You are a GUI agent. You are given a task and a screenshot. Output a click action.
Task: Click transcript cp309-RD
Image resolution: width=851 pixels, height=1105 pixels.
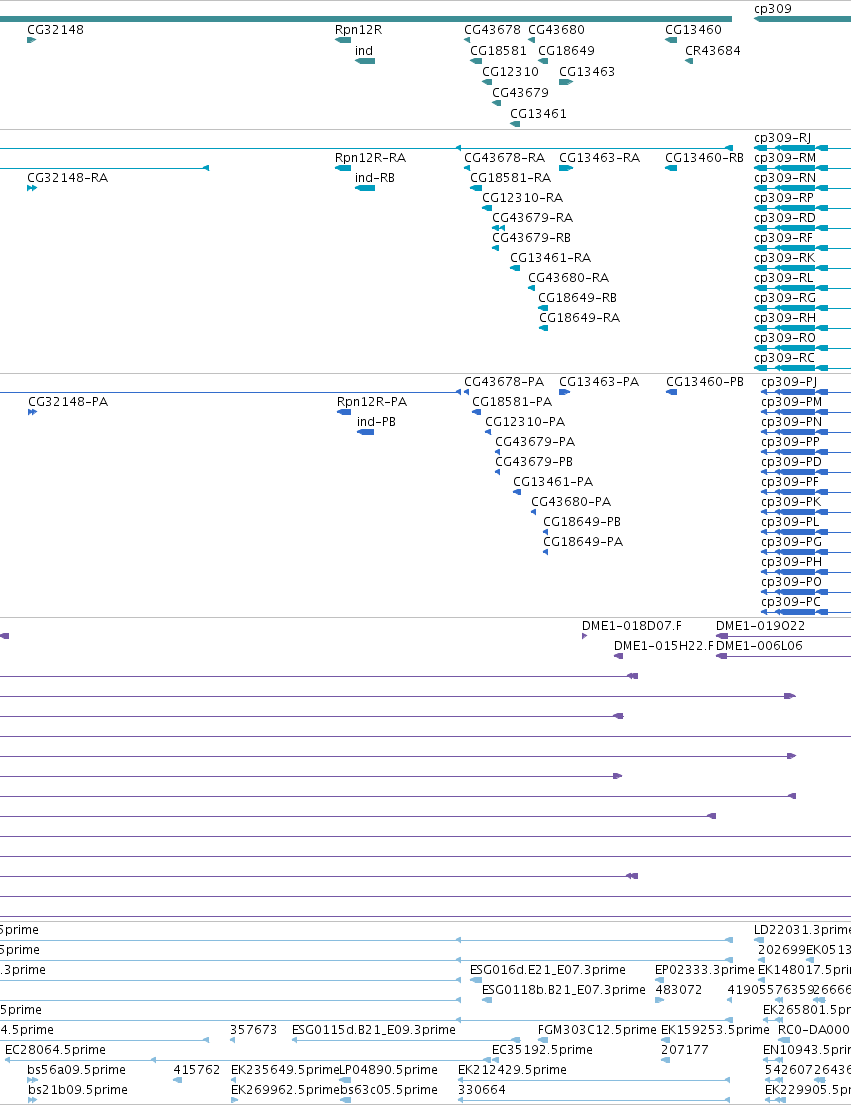(x=785, y=218)
